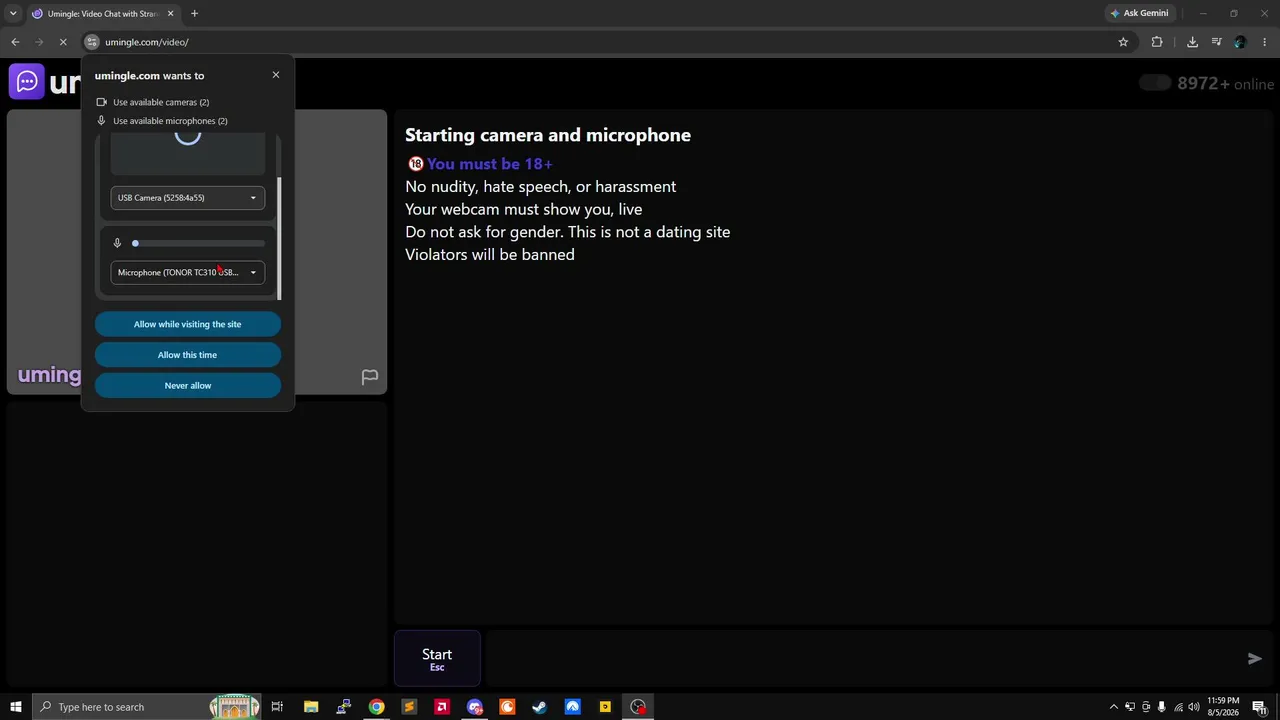Close the Umingle browser tab
1280x720 pixels.
[x=170, y=14]
